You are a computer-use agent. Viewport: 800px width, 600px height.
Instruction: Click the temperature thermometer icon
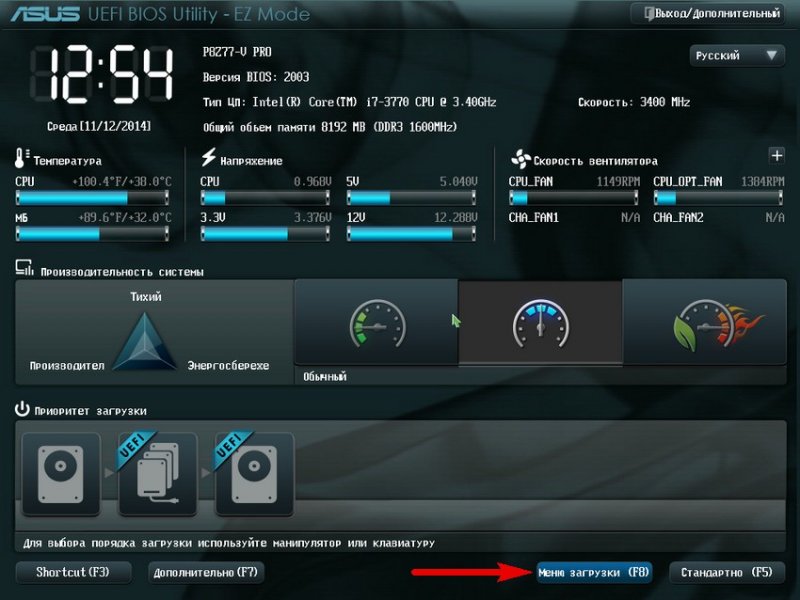click(x=21, y=158)
